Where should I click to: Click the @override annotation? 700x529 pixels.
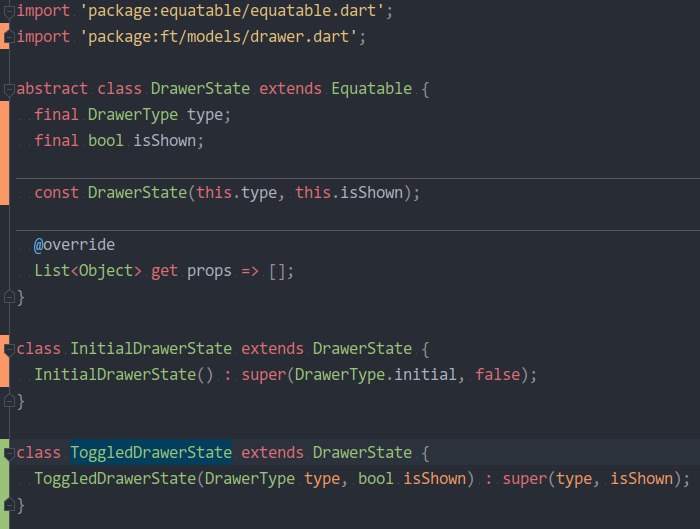tap(75, 245)
